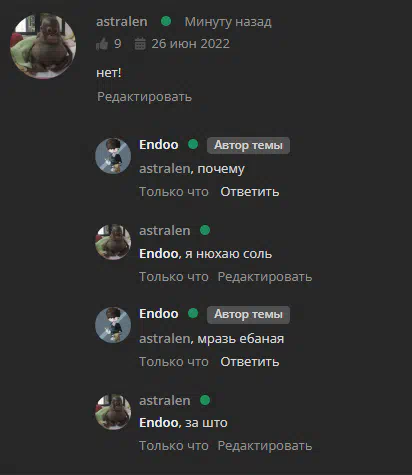The image size is (412, 475).
Task: Click the calendar registration date icon
Action: tap(140, 44)
